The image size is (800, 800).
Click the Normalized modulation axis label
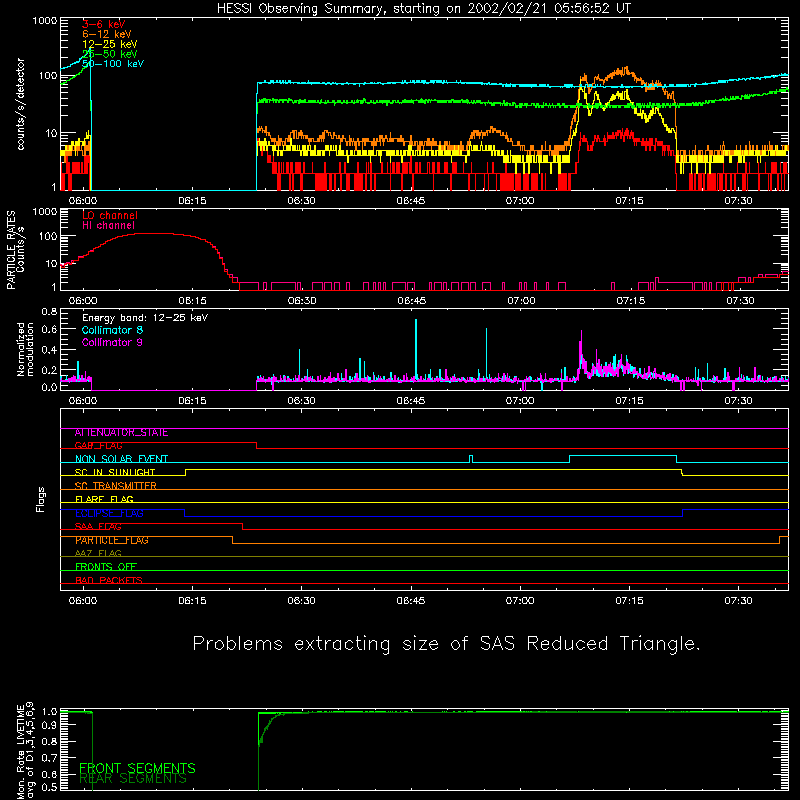(25, 349)
